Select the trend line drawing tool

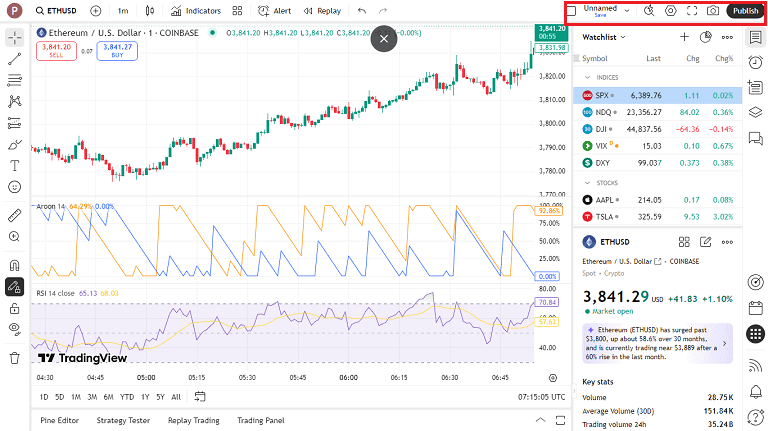point(15,59)
